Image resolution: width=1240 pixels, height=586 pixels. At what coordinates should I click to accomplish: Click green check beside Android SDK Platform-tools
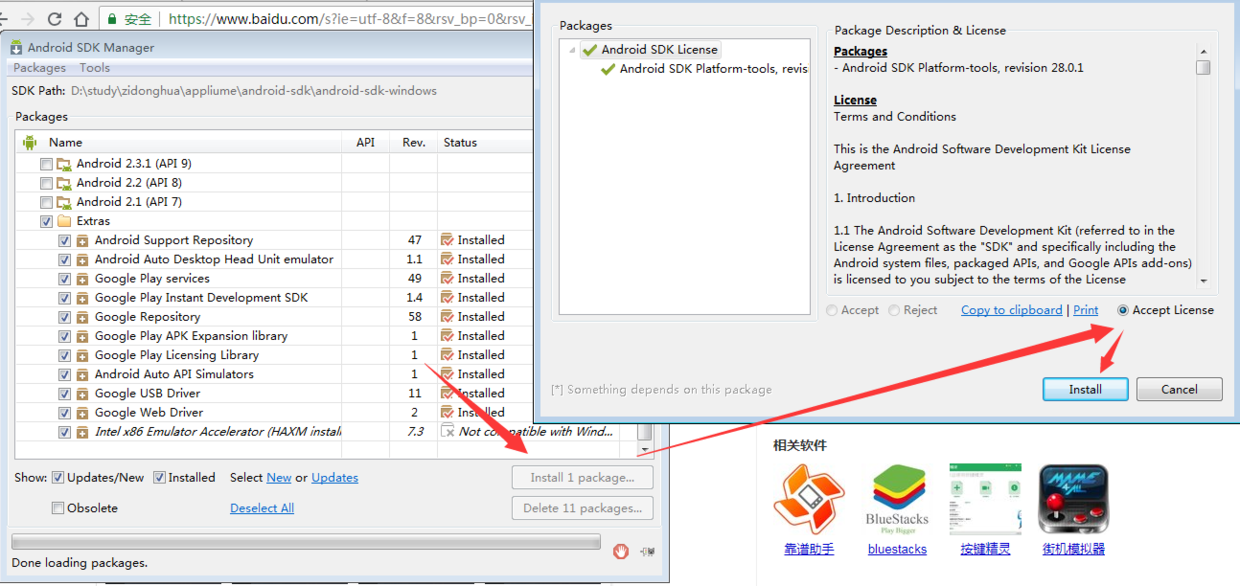pos(608,69)
